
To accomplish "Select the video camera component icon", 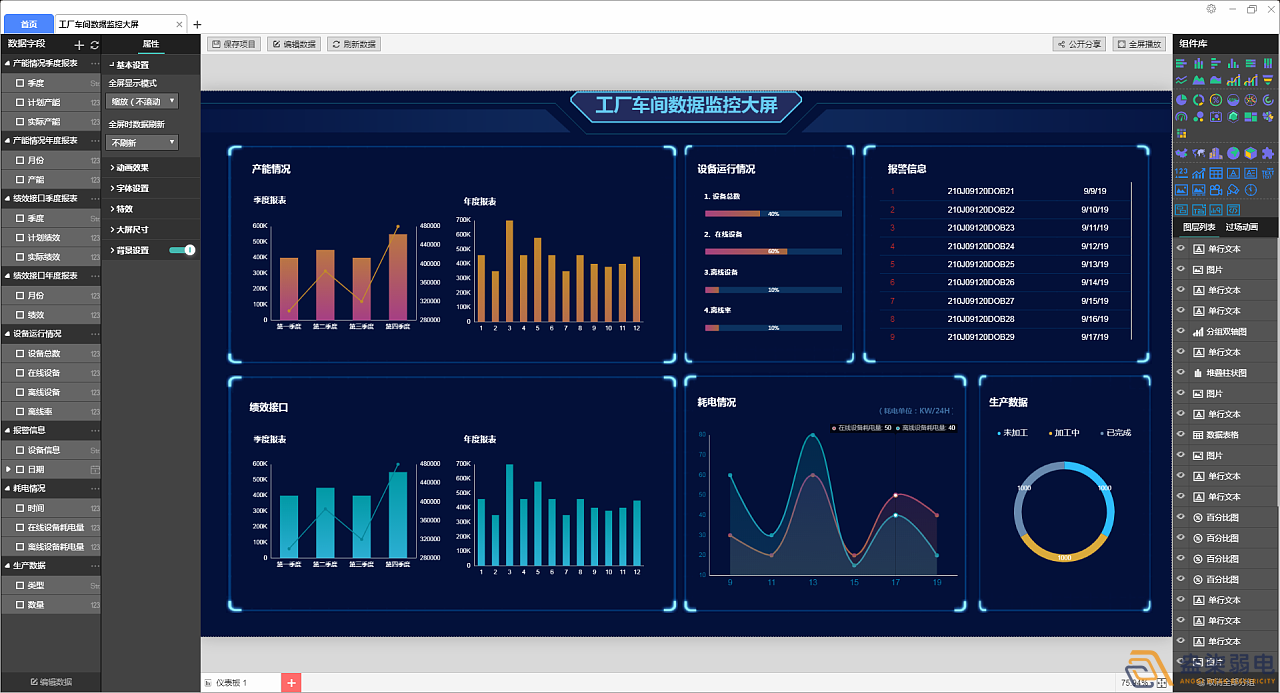I will pos(1216,190).
